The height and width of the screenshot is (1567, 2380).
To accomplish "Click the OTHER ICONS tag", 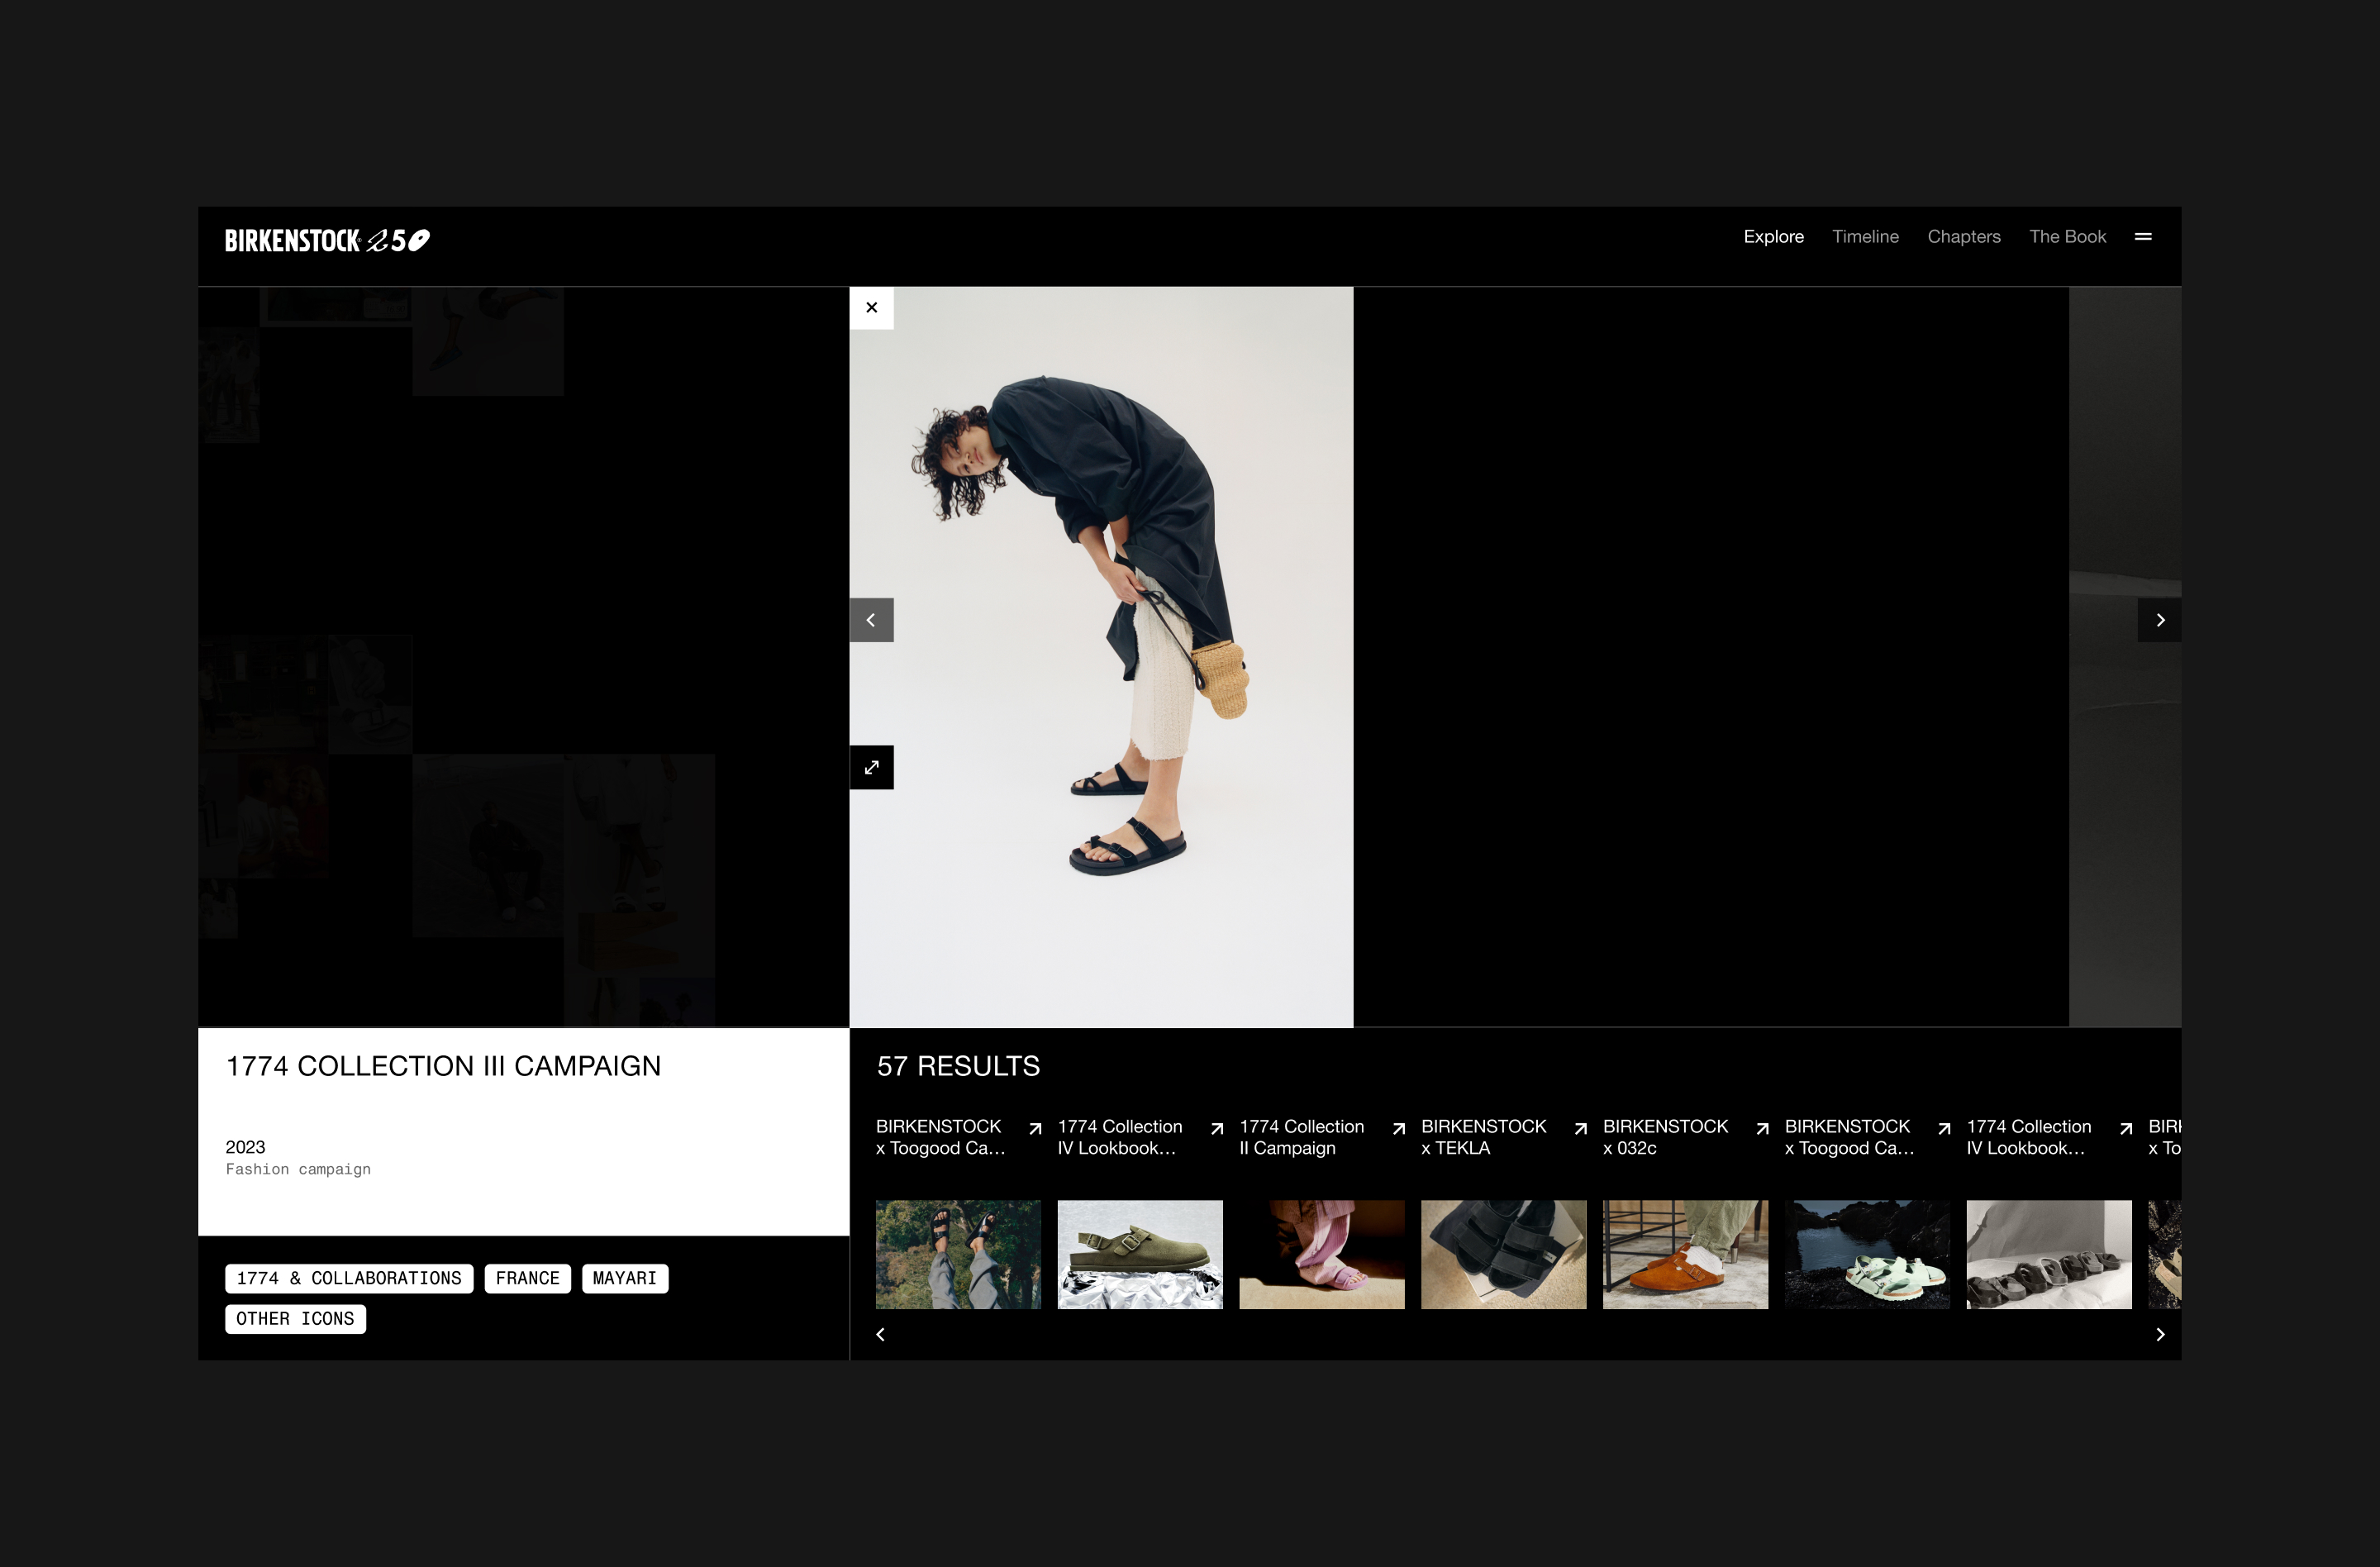I will [295, 1319].
